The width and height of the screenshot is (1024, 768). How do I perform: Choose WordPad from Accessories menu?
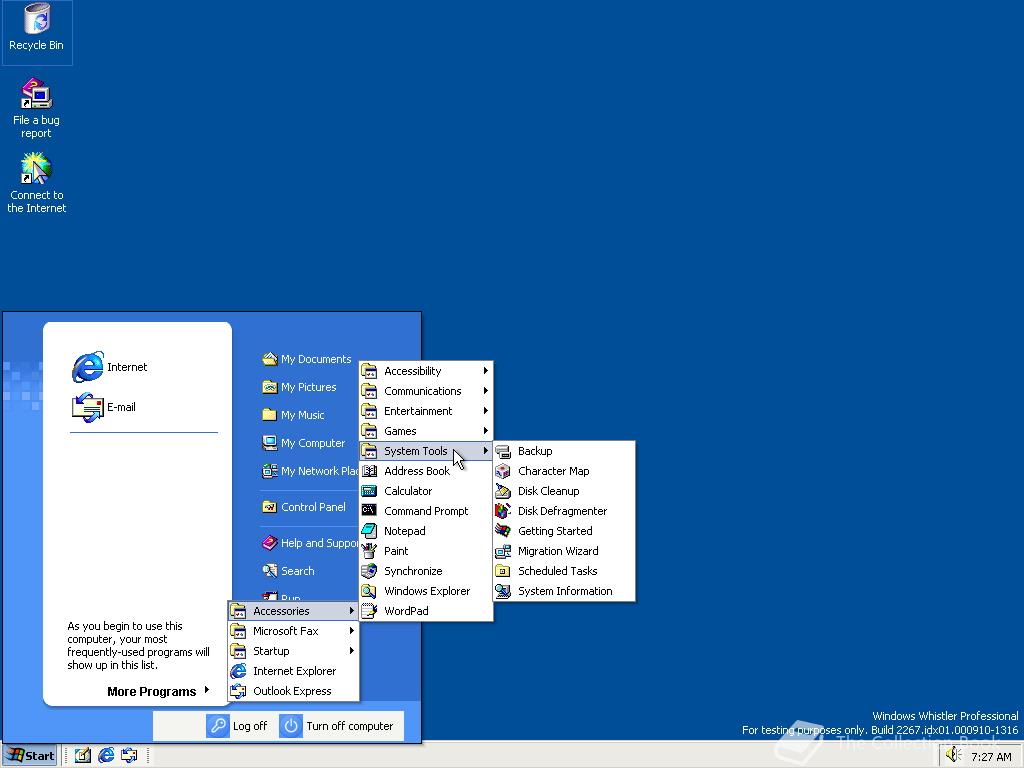pyautogui.click(x=426, y=611)
